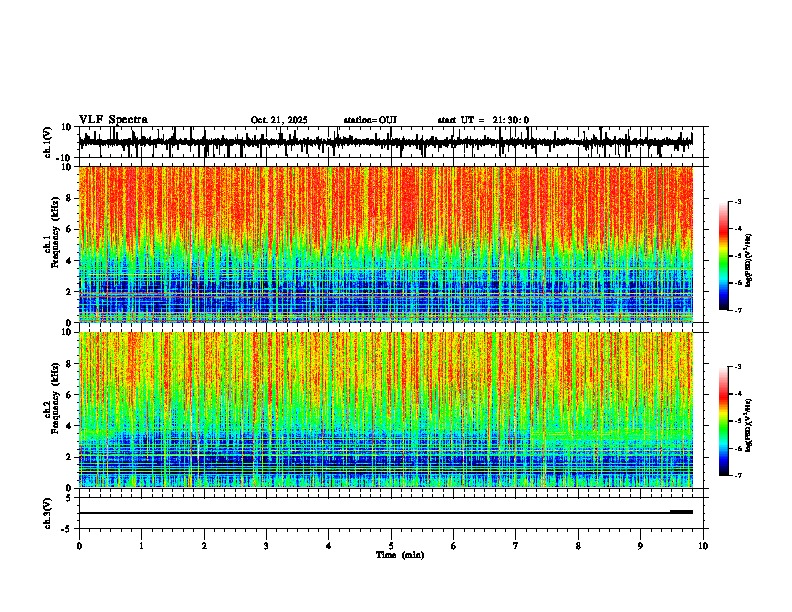Click time axis tick label '5'

[391, 546]
